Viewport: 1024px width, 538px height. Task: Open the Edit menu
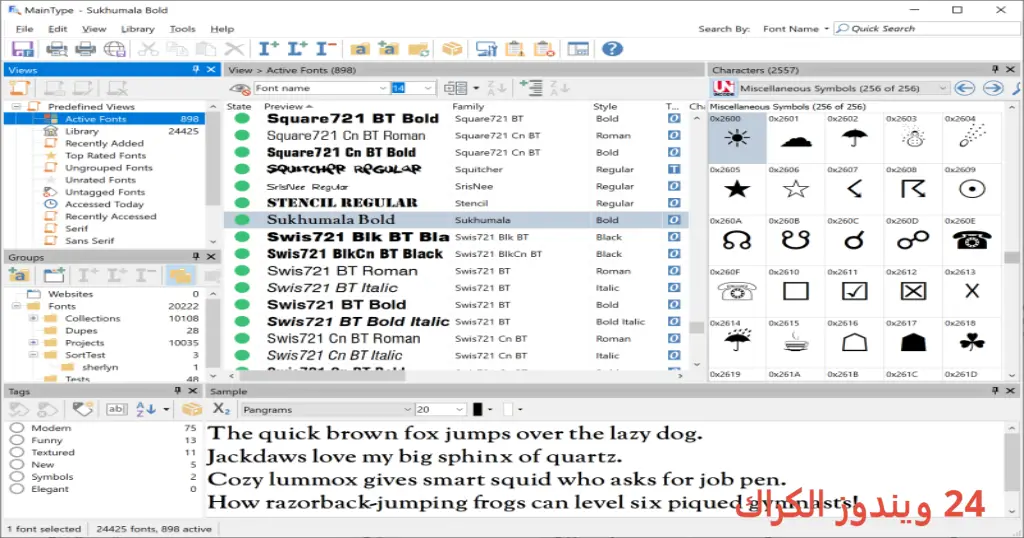57,29
